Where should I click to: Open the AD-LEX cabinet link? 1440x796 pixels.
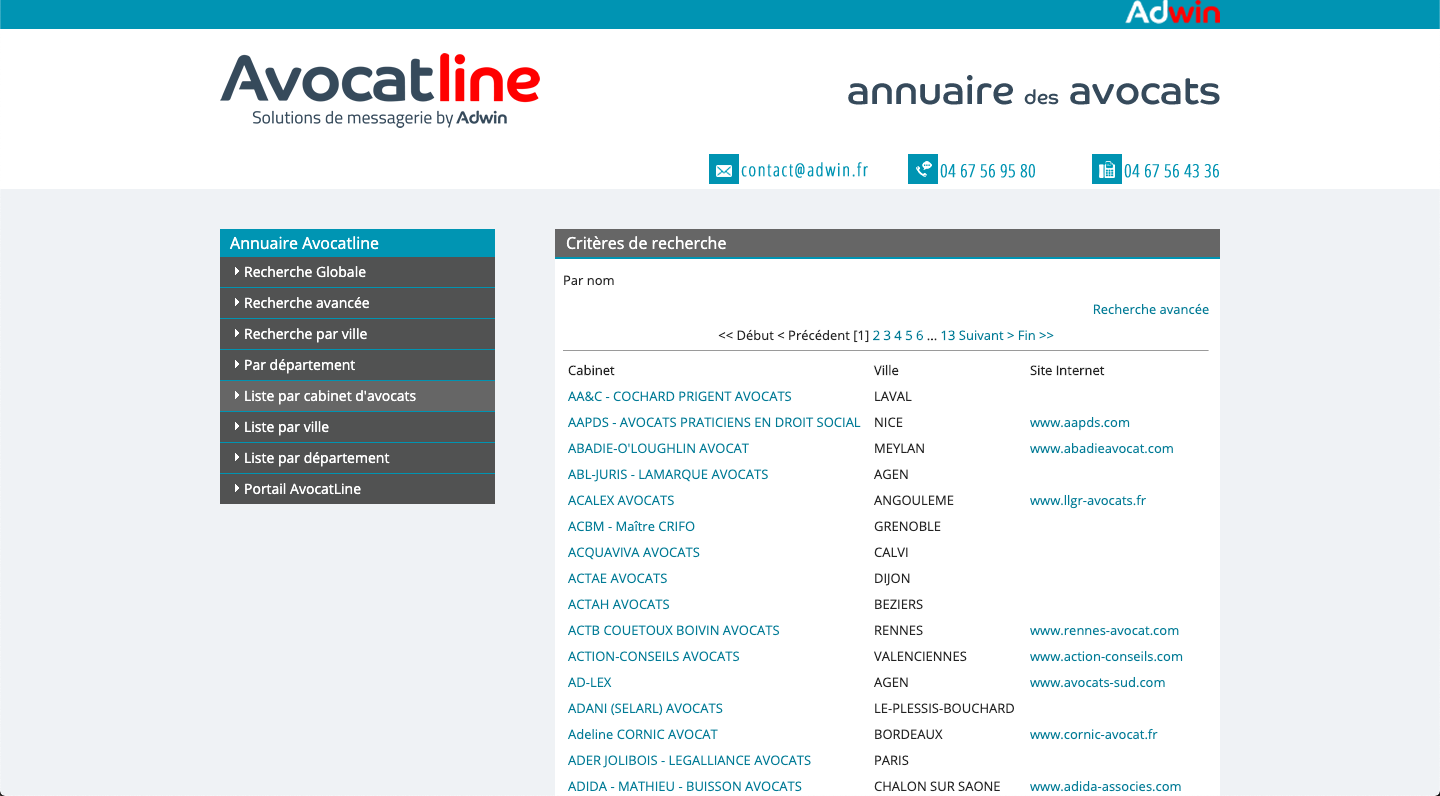pyautogui.click(x=590, y=683)
